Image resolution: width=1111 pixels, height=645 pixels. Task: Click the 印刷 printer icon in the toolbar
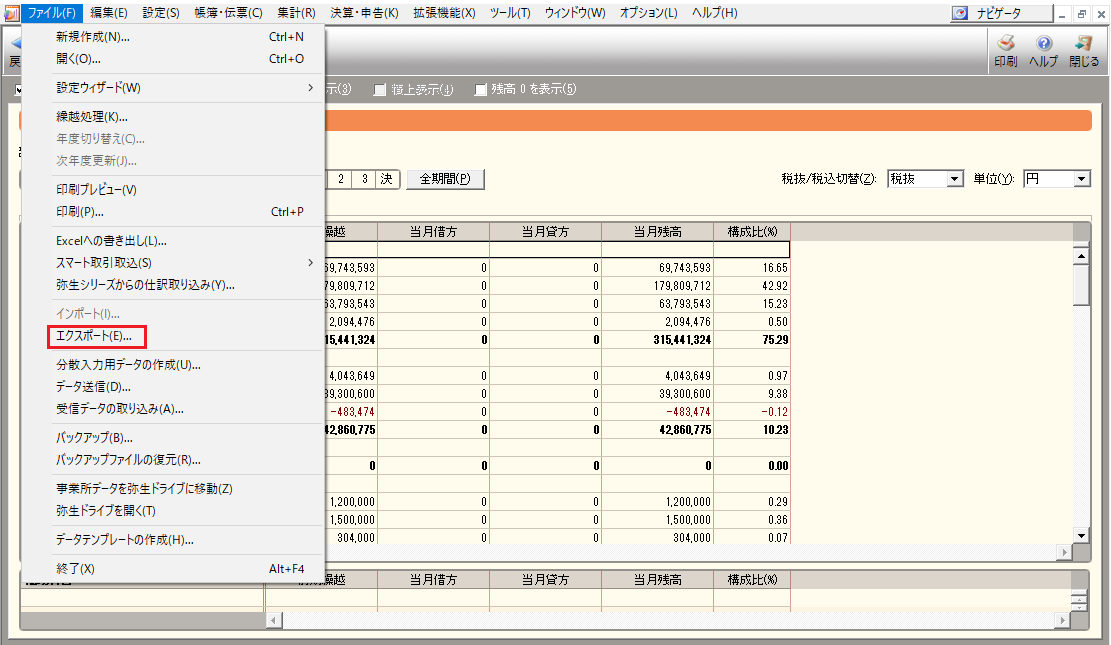[1005, 44]
